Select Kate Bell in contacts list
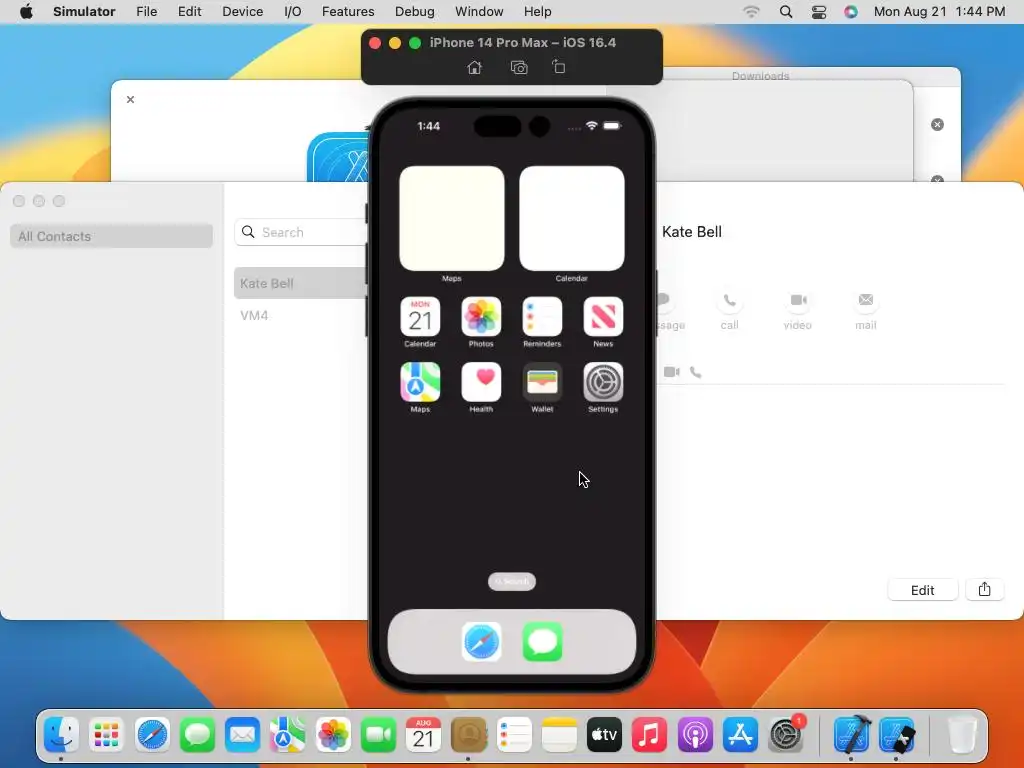1024x768 pixels. click(301, 283)
